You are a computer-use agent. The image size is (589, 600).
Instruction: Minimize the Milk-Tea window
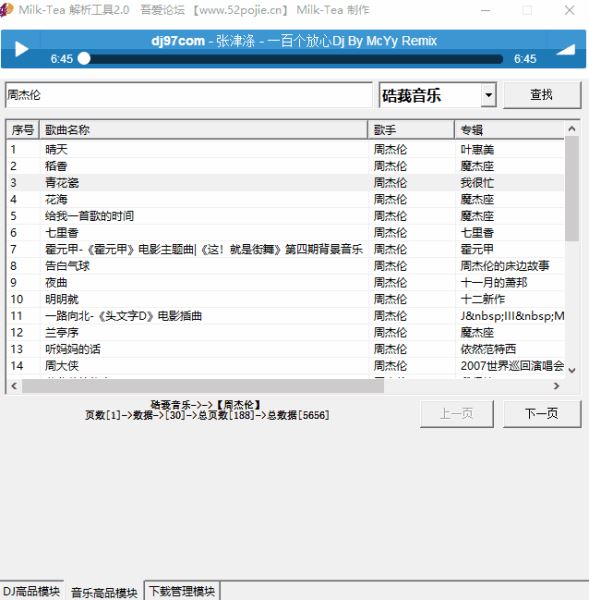(x=486, y=10)
